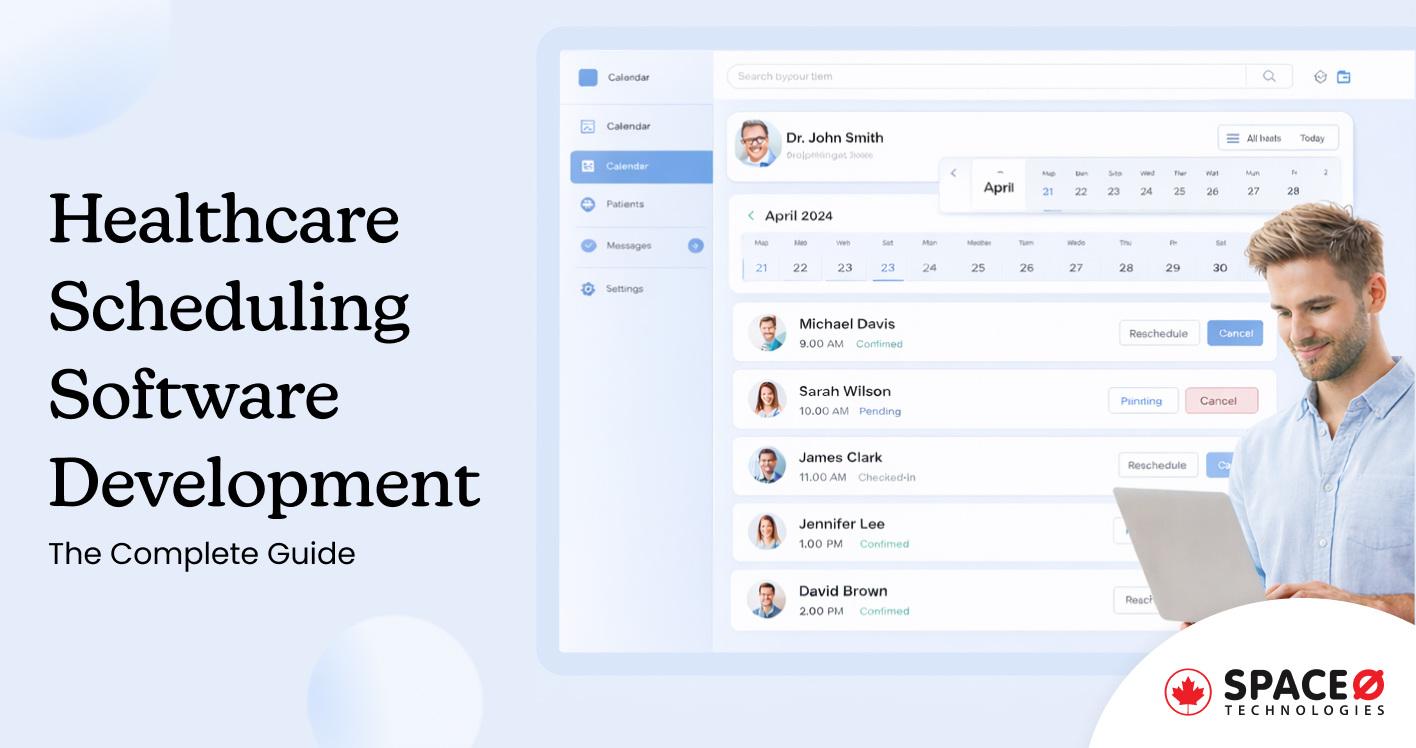Click the badge icon beside the folder icon
The height and width of the screenshot is (748, 1416).
[x=1319, y=76]
